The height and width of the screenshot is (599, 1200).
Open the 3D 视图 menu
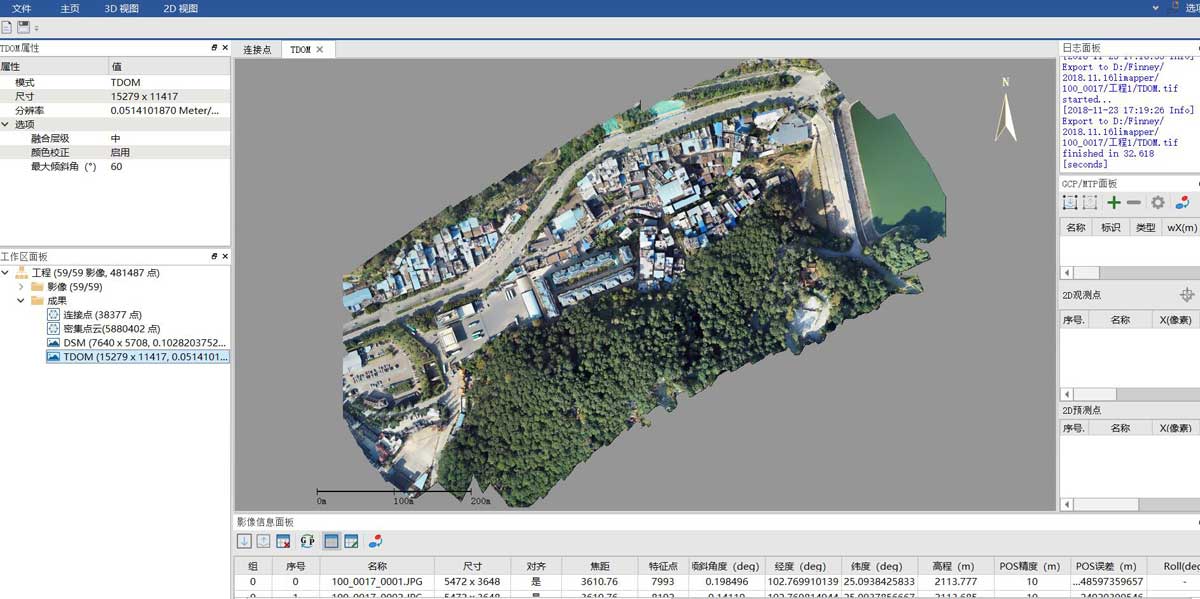click(x=121, y=8)
